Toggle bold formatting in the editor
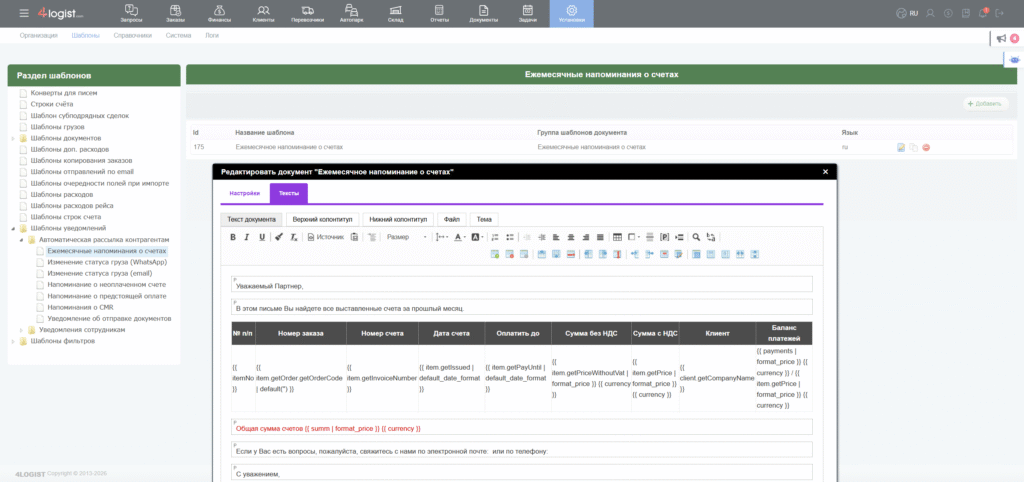Screen dimensions: 1024x482 click(233, 237)
